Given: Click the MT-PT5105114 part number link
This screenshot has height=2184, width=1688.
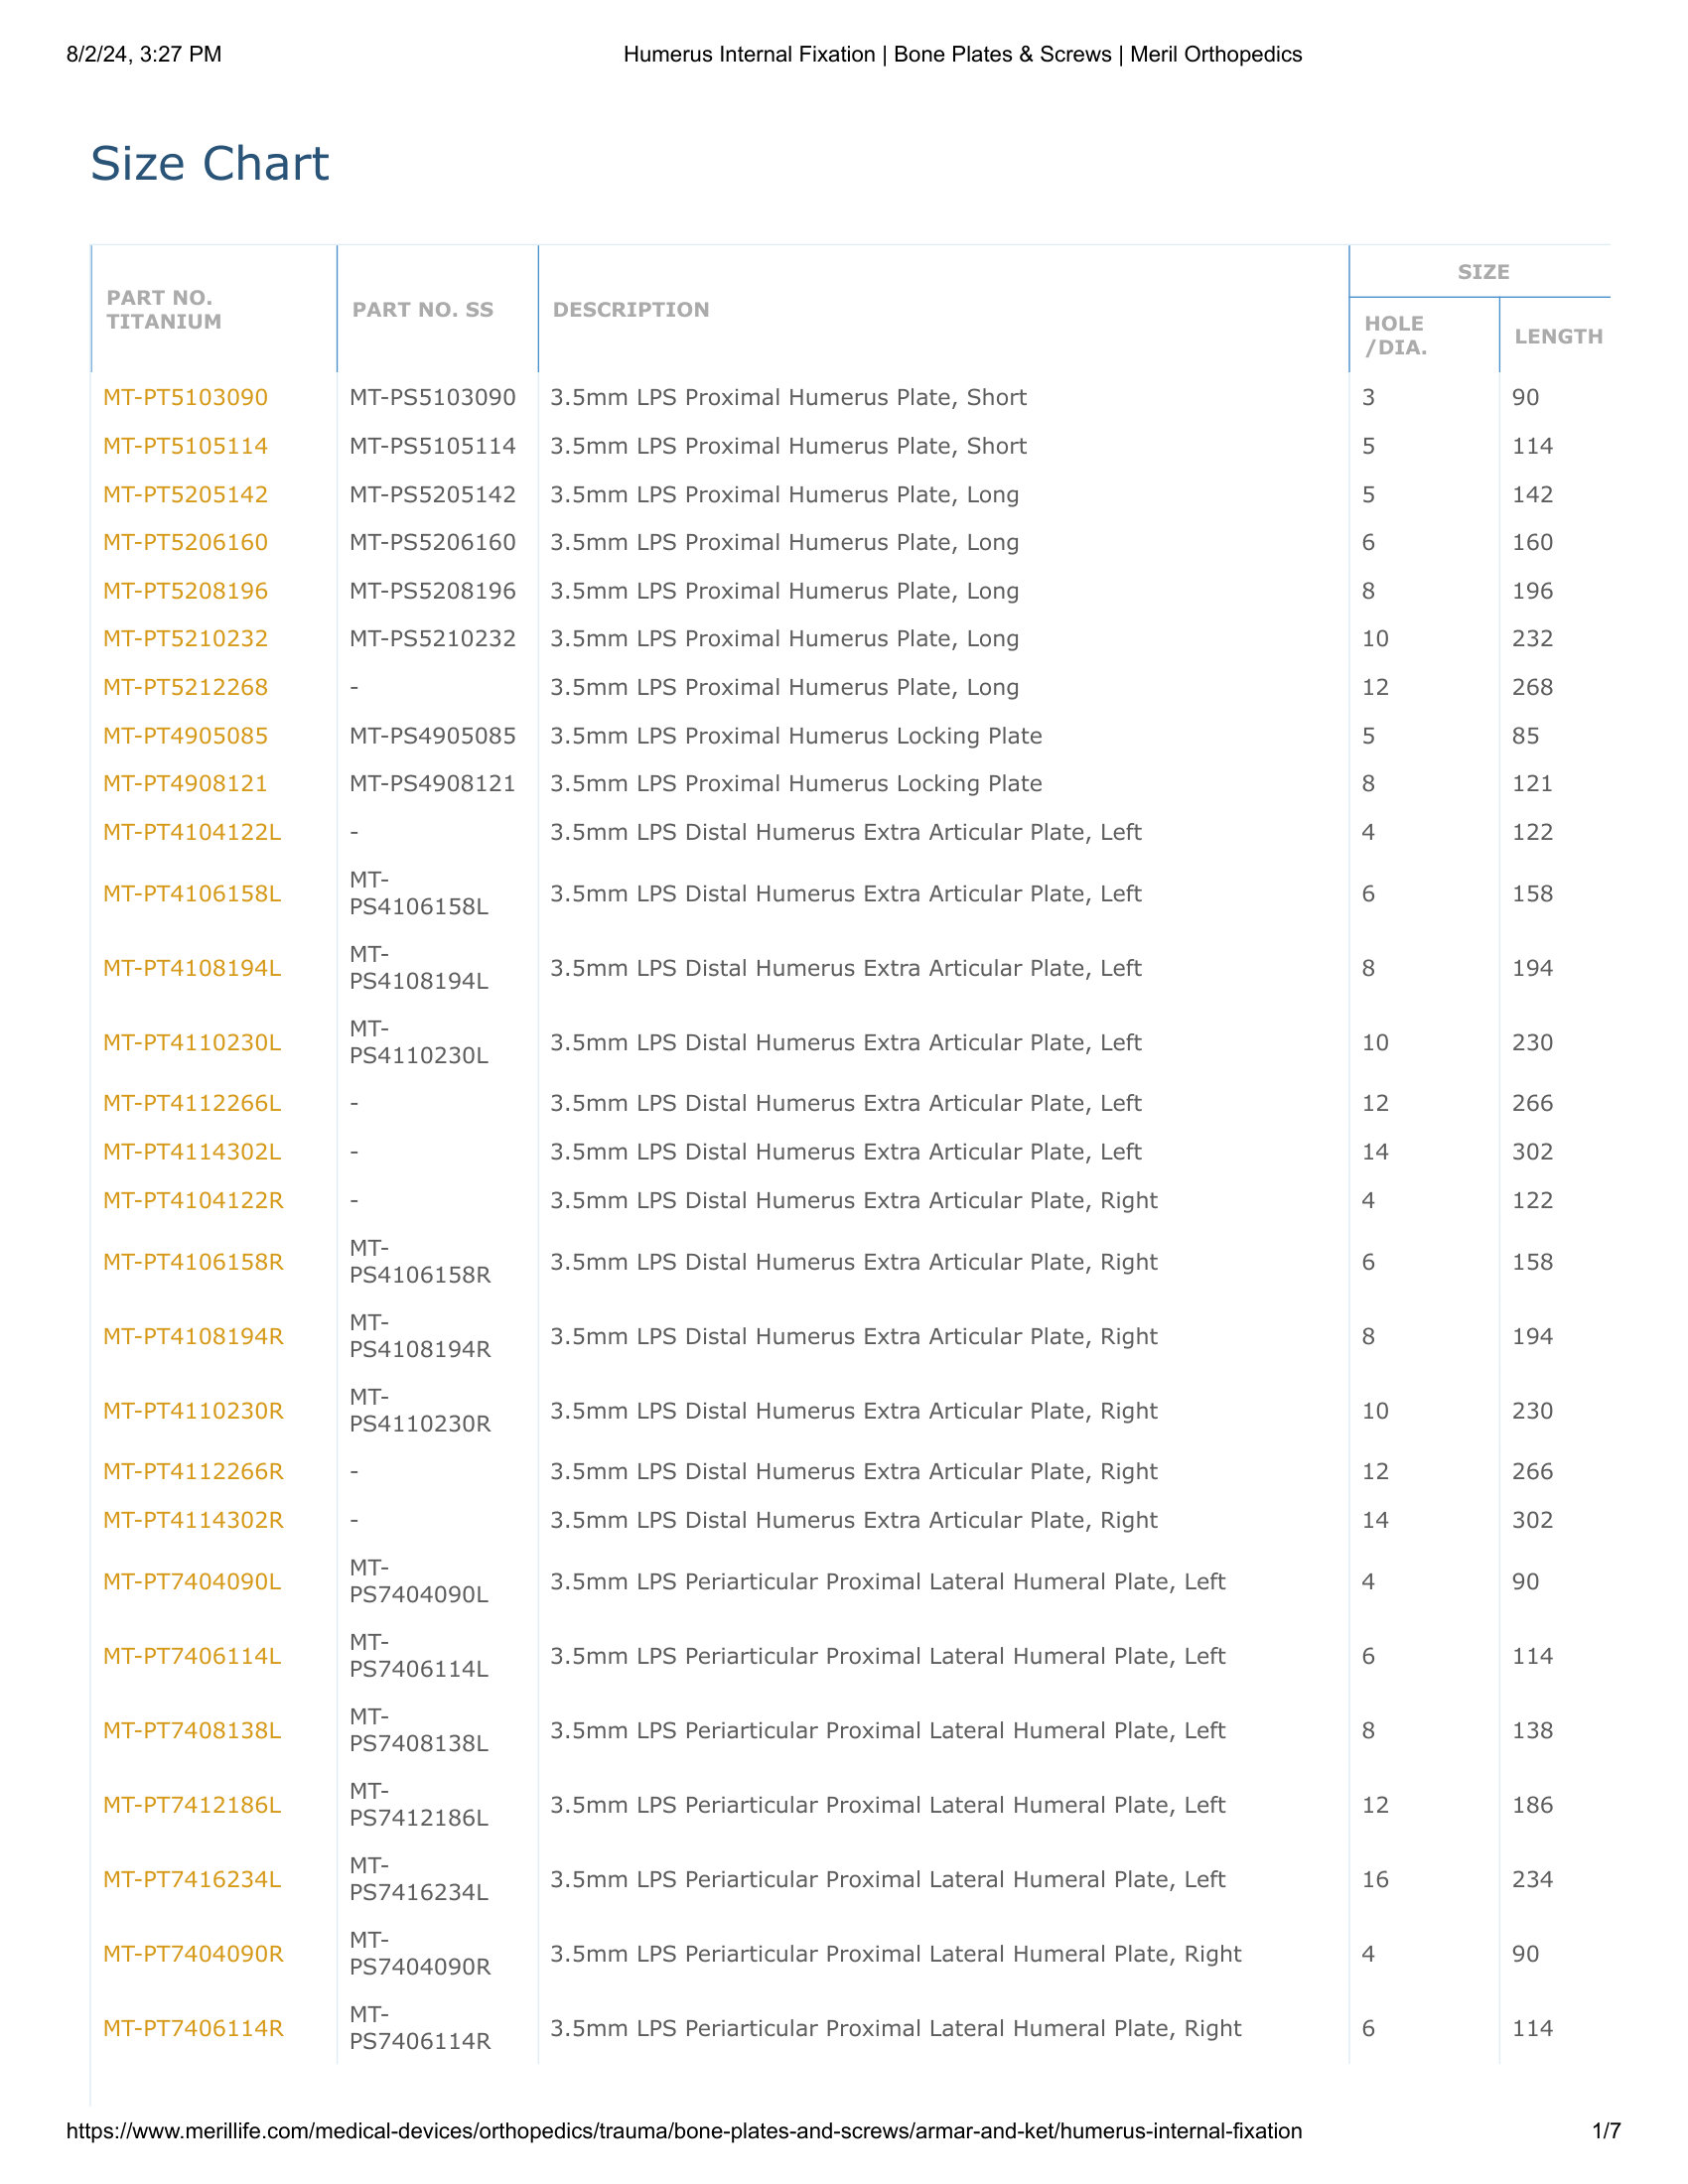Looking at the screenshot, I should pyautogui.click(x=185, y=446).
